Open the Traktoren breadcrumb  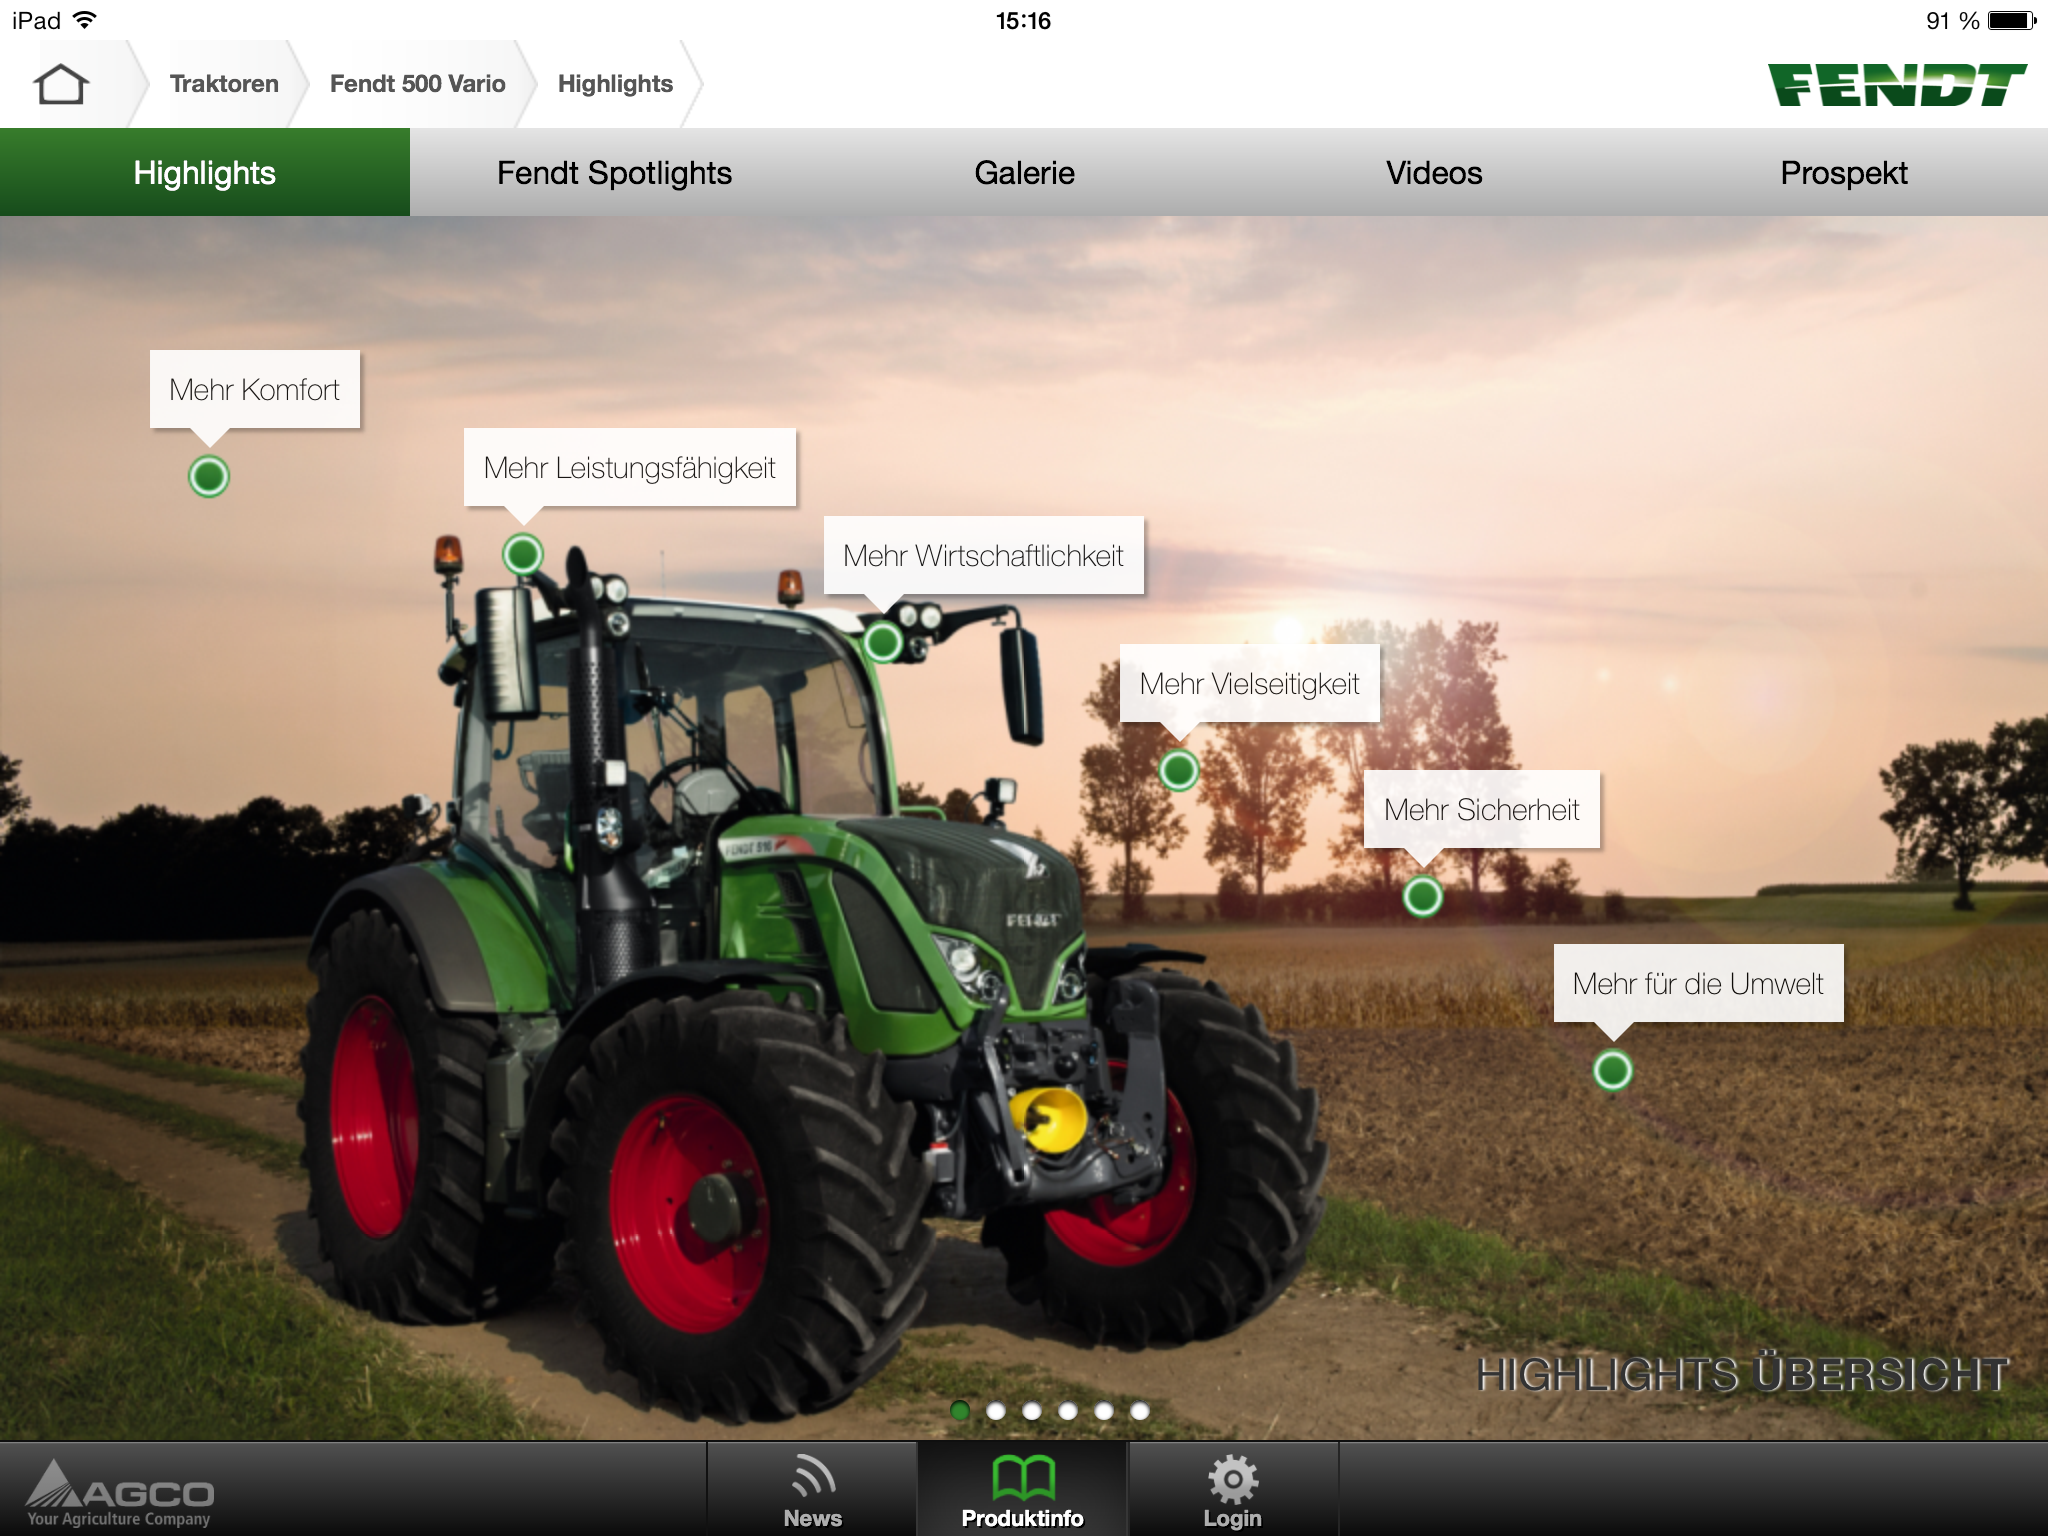point(224,84)
